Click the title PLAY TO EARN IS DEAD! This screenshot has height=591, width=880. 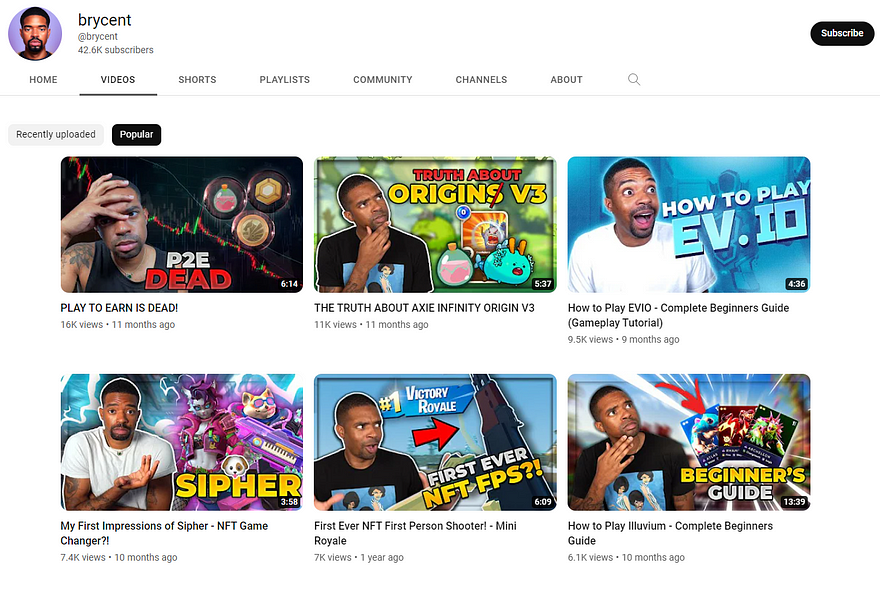click(x=119, y=308)
